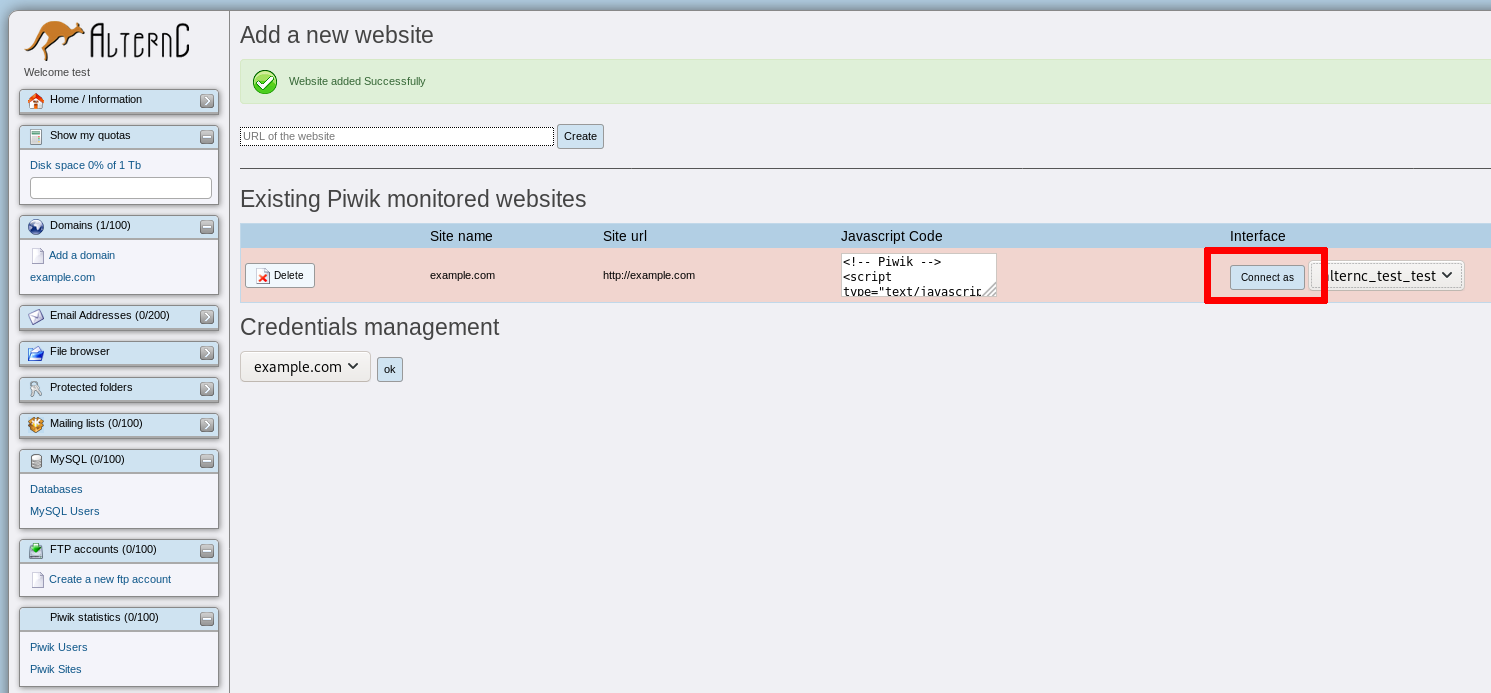This screenshot has height=693, width=1491.
Task: Click the Mailing lists icon
Action: (36, 425)
